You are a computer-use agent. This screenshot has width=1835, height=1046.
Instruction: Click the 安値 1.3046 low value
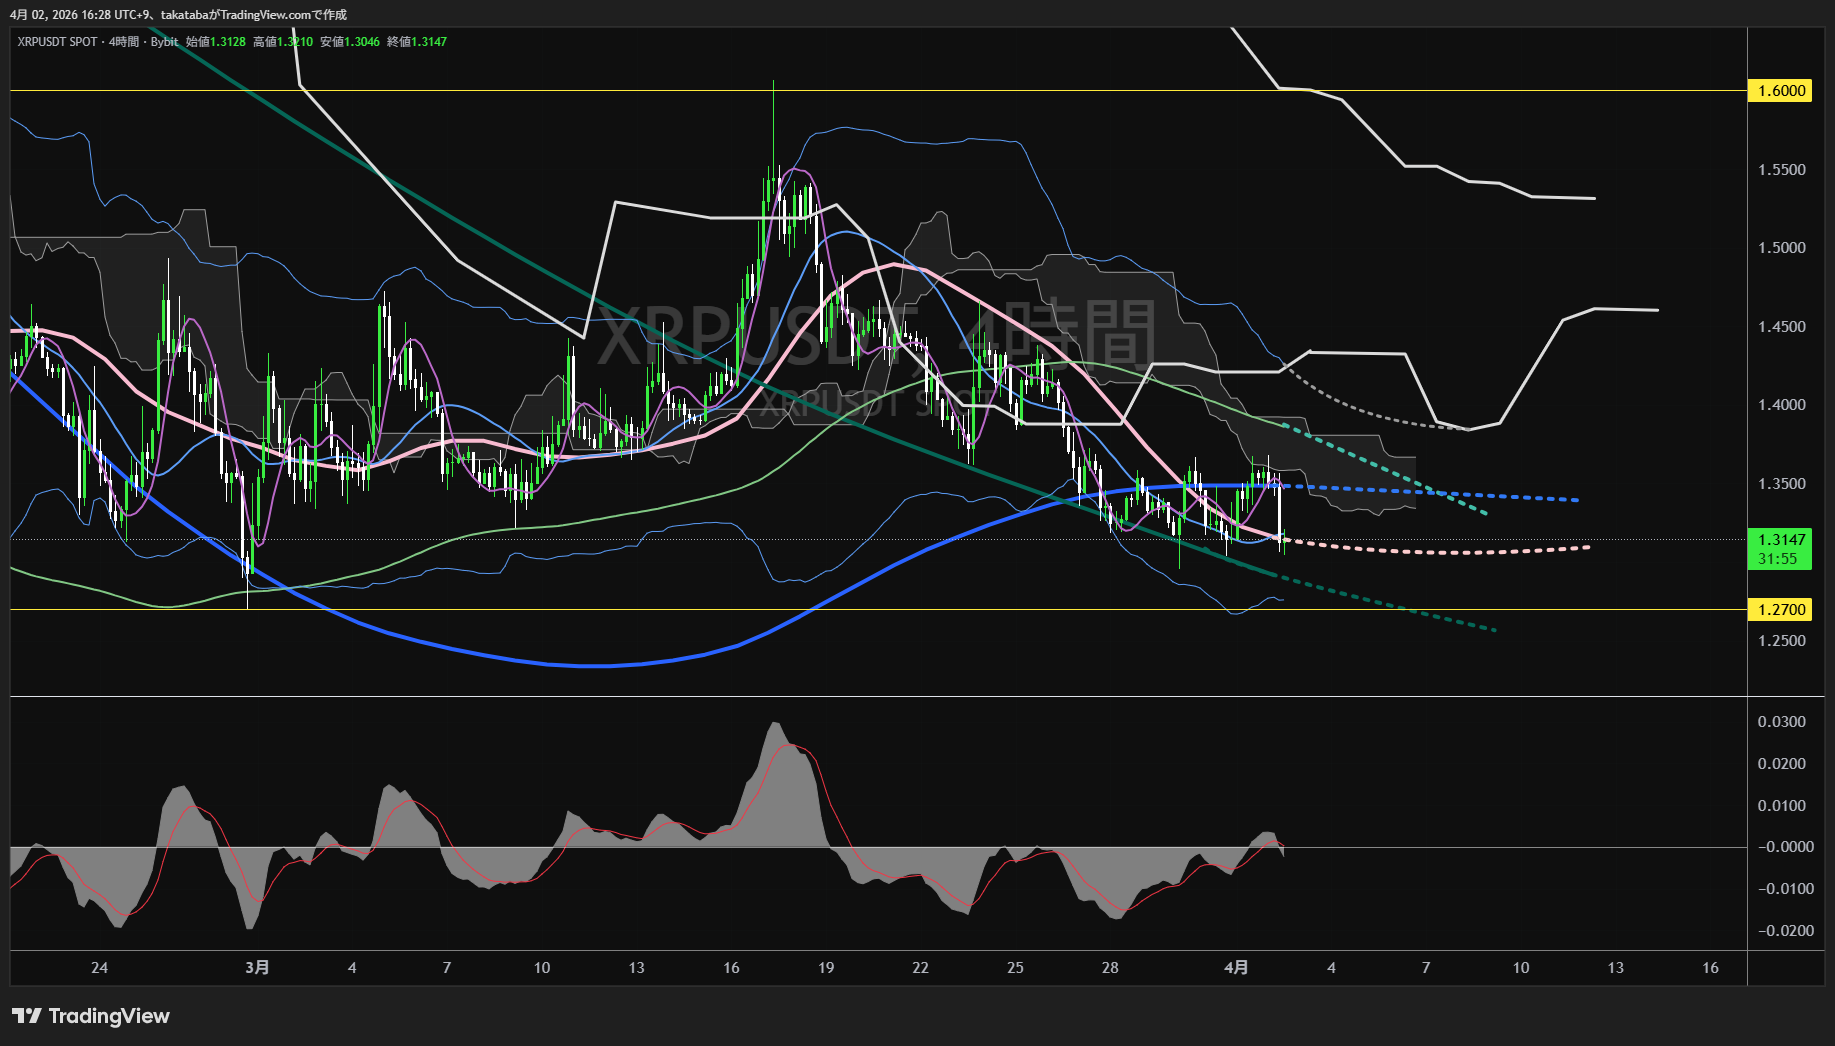click(350, 42)
